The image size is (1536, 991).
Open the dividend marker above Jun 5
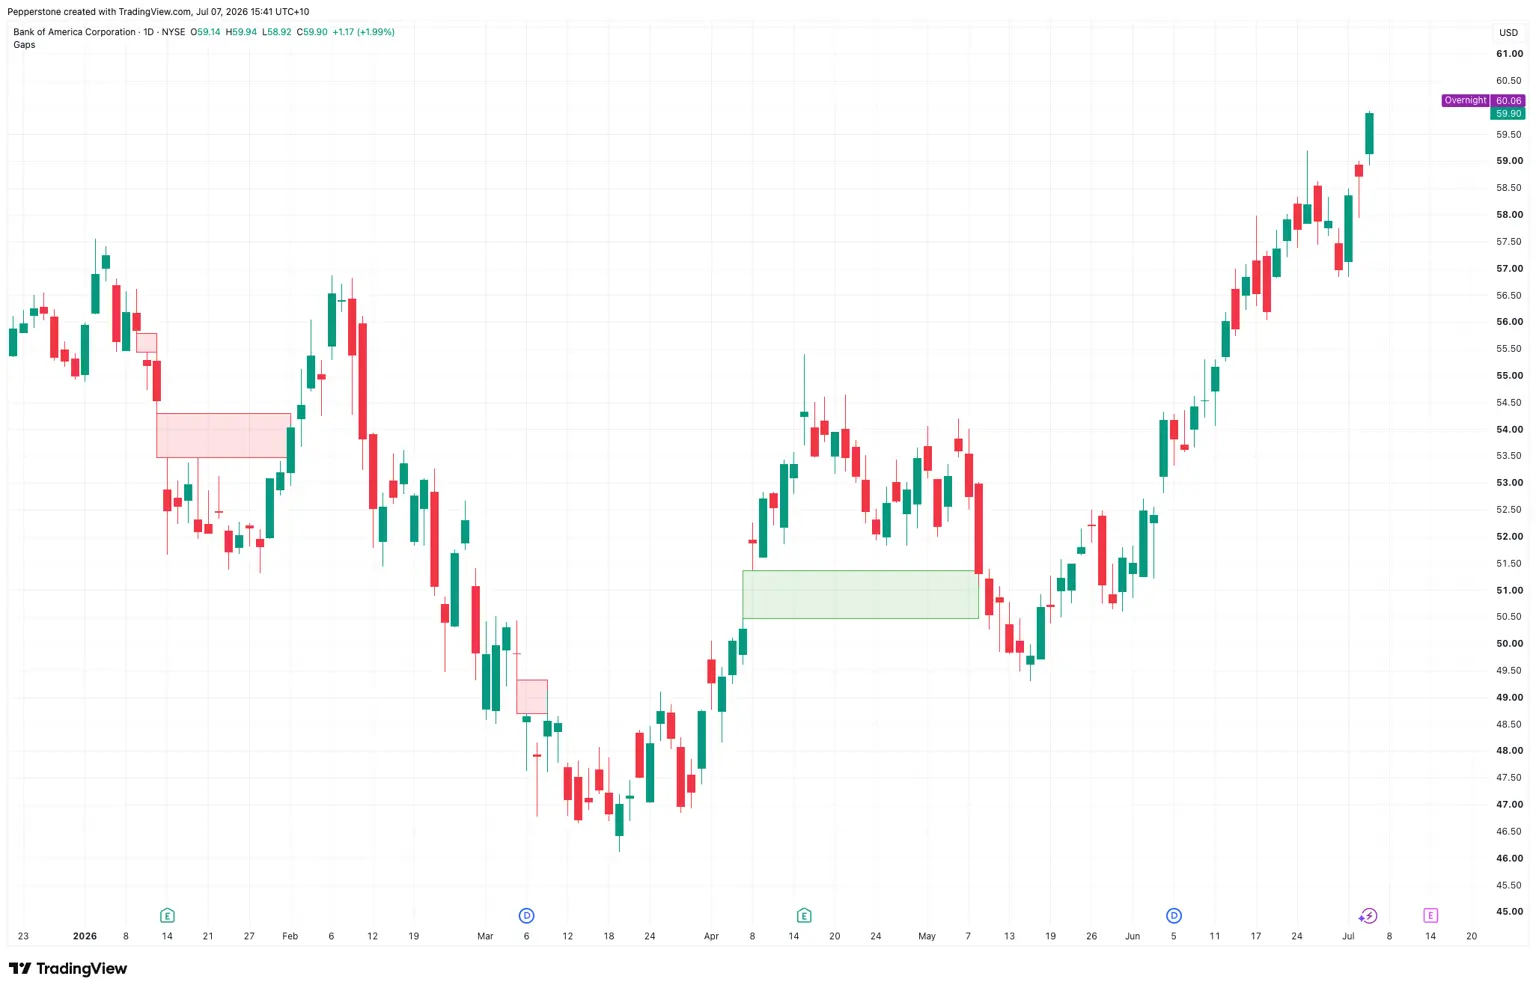[x=1174, y=915]
